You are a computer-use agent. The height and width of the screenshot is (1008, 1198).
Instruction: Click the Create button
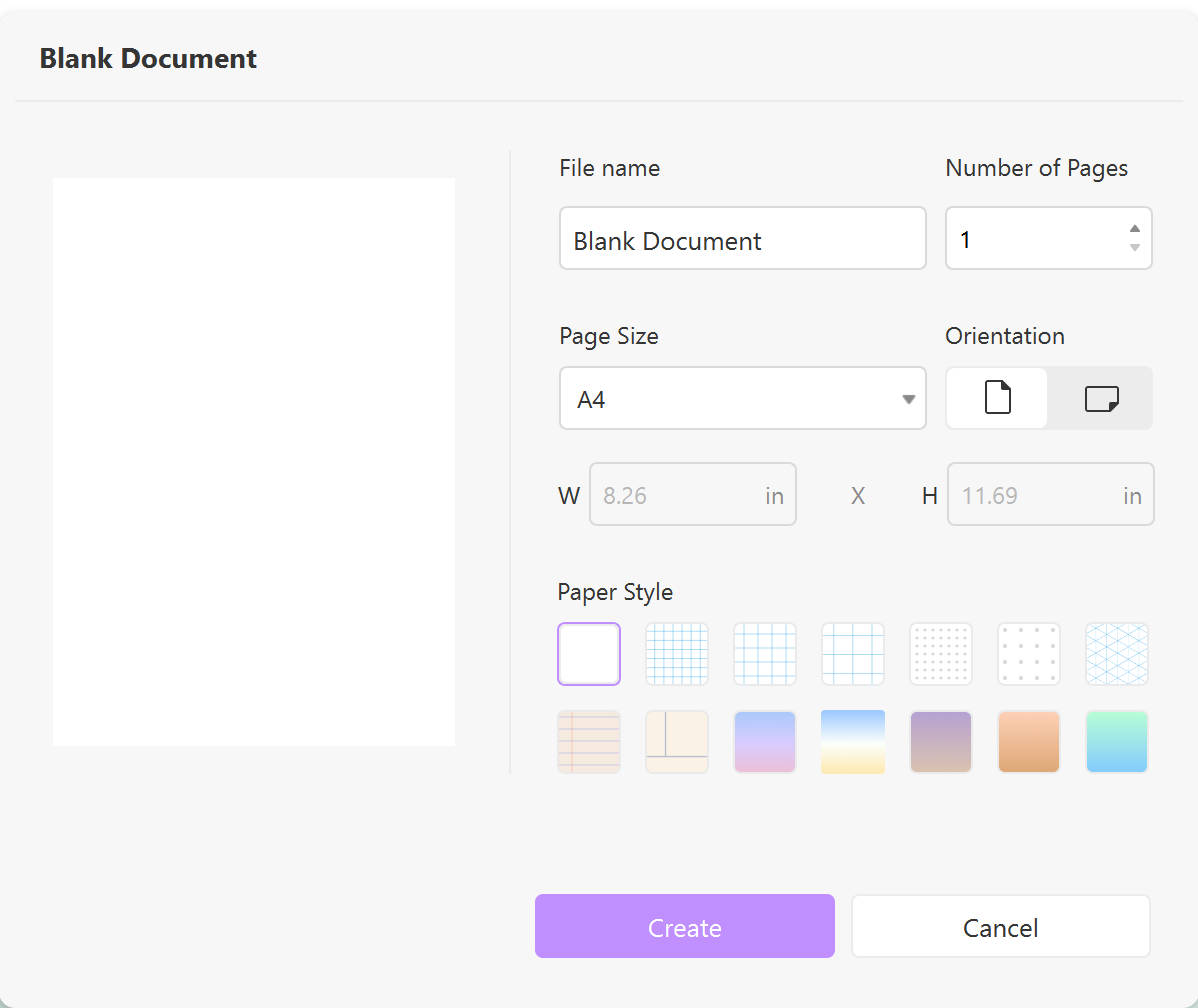684,926
